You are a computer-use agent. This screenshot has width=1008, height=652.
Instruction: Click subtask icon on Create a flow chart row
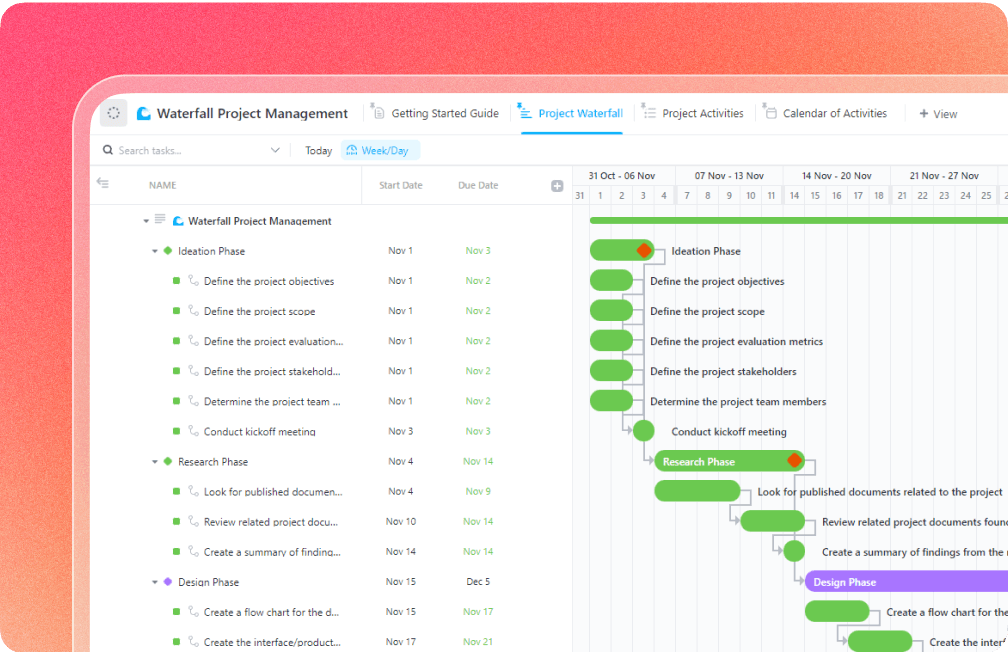[x=194, y=611]
